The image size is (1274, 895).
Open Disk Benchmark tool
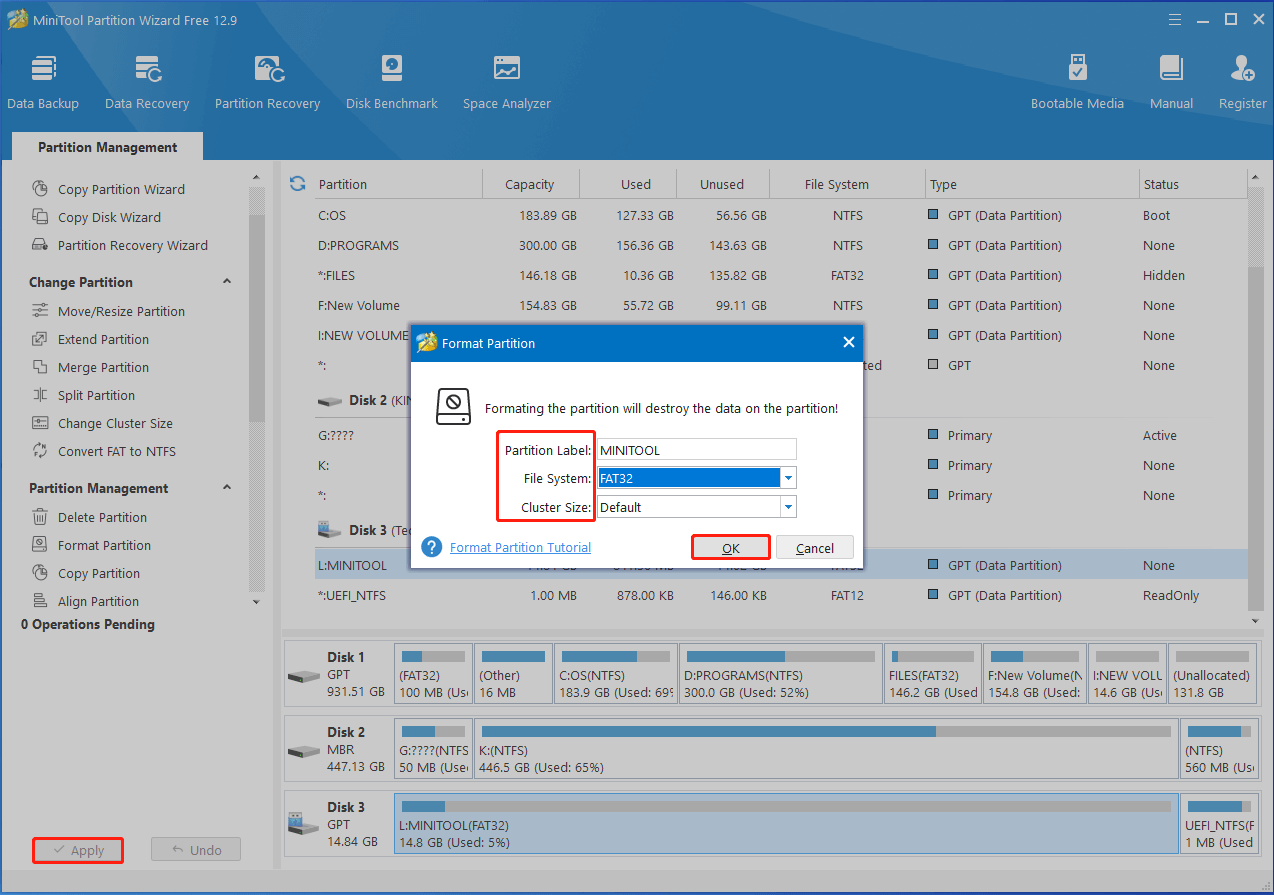point(392,82)
